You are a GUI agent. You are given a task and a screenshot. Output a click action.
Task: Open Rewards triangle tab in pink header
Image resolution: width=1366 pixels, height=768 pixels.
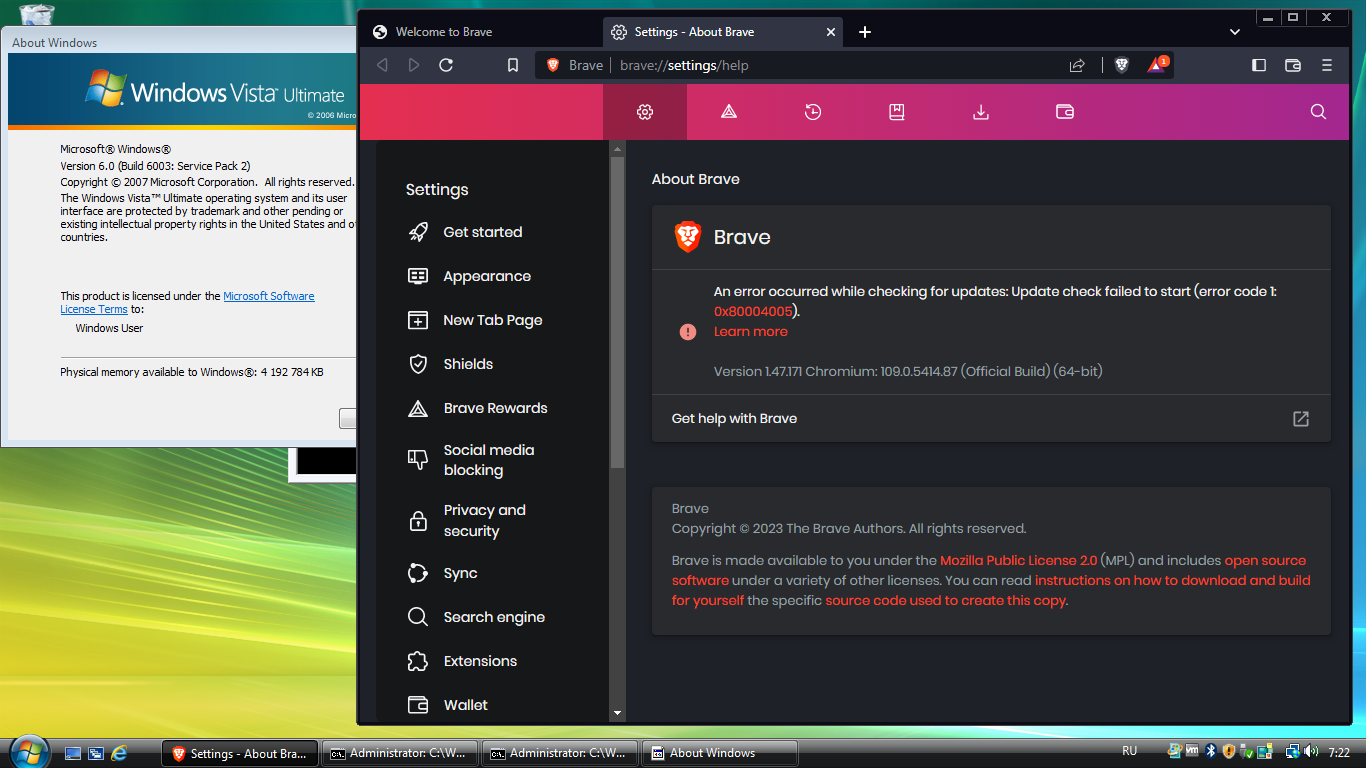tap(729, 112)
